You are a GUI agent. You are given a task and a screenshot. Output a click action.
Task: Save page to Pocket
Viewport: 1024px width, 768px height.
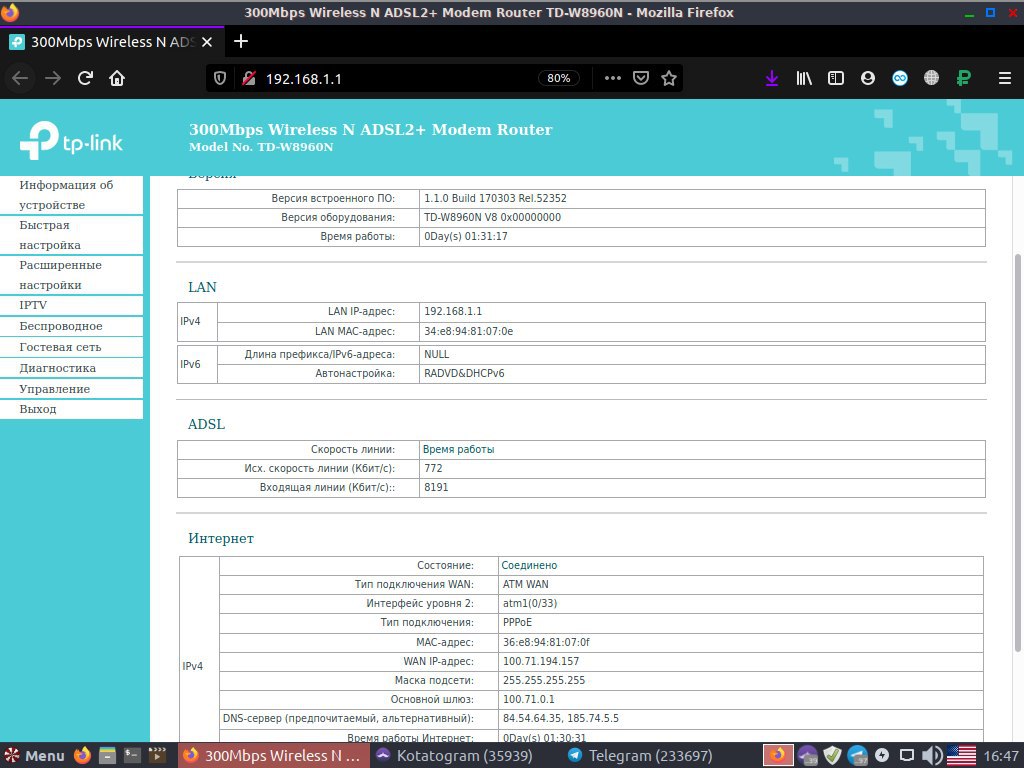click(x=641, y=78)
